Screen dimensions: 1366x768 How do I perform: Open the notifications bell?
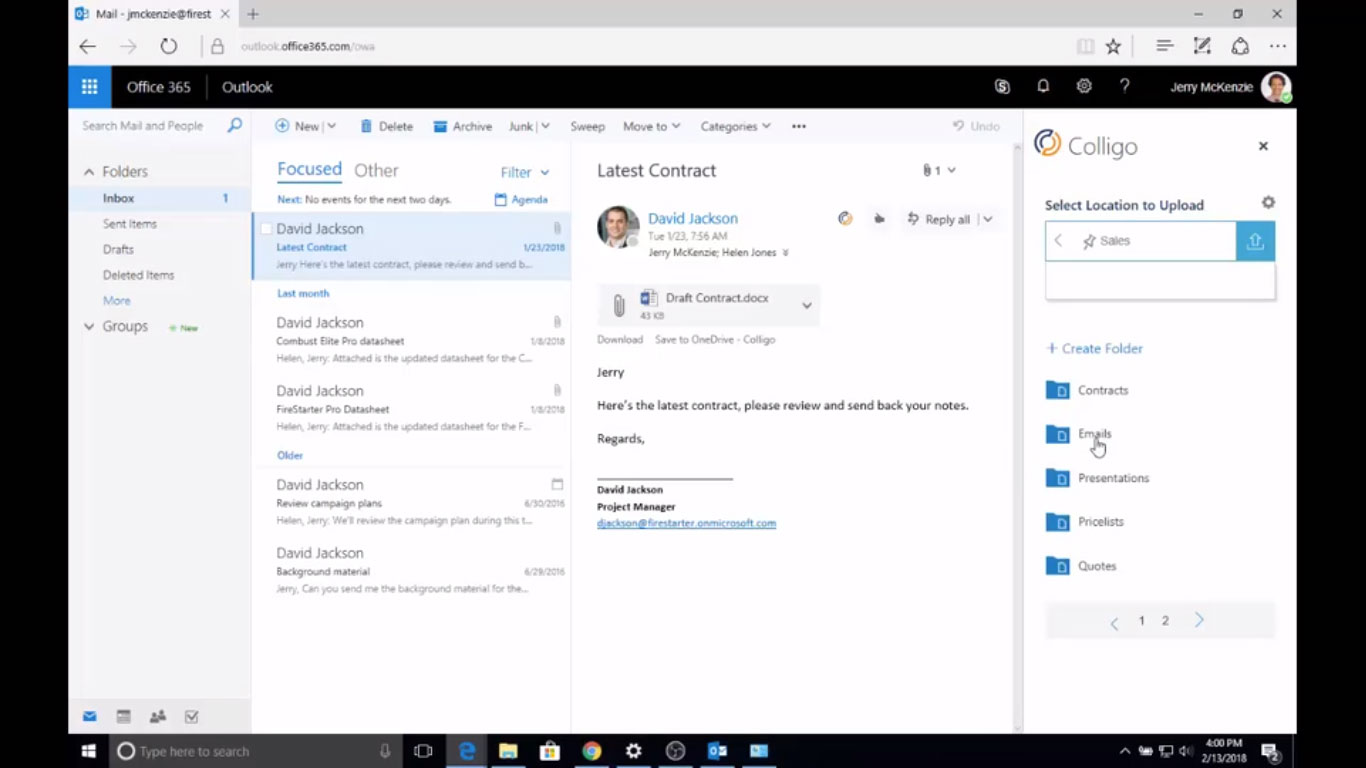coord(1043,87)
